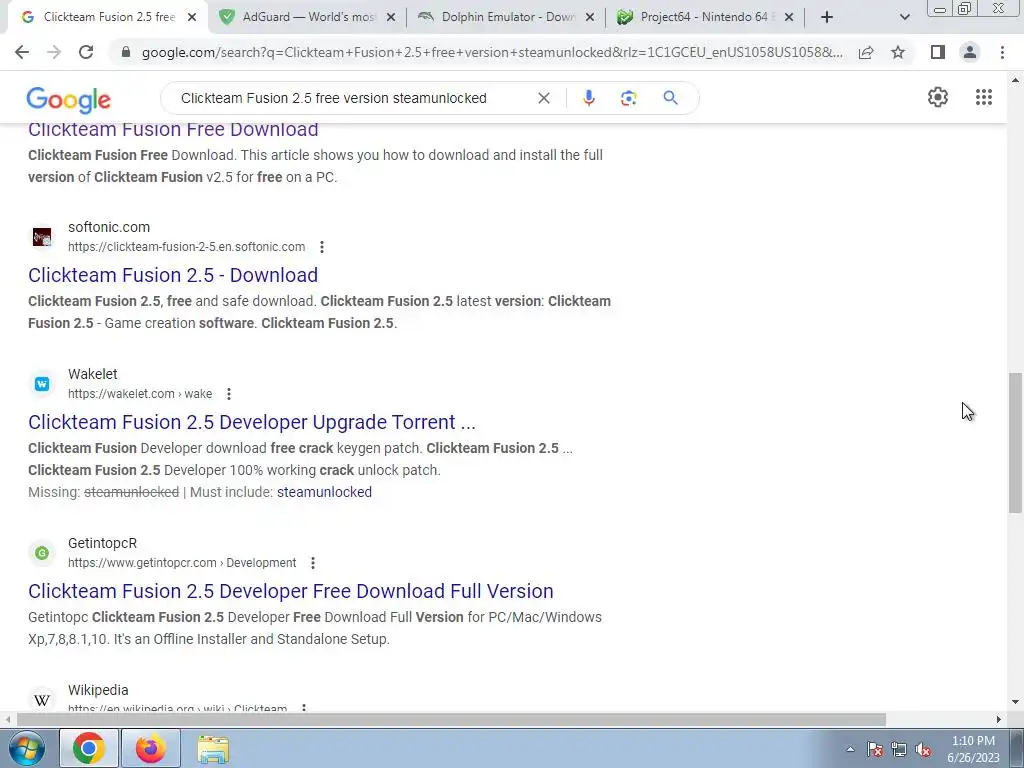
Task: Expand the tab search dropdown
Action: [x=904, y=17]
